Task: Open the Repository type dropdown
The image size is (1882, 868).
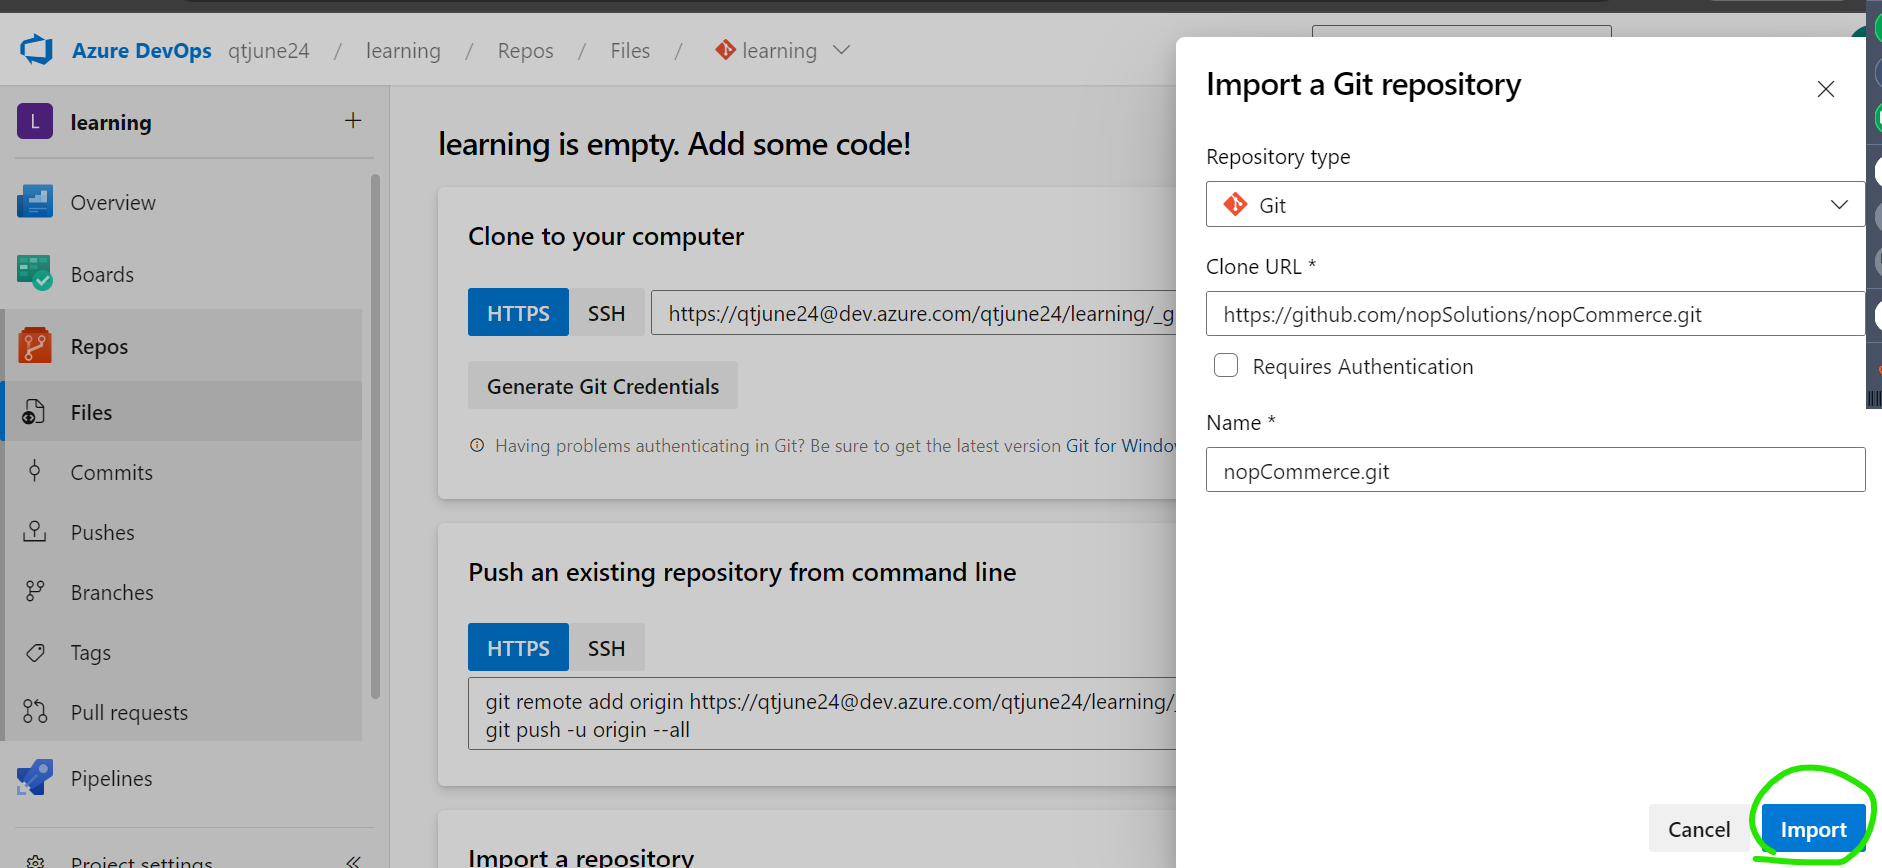Action: point(1535,204)
